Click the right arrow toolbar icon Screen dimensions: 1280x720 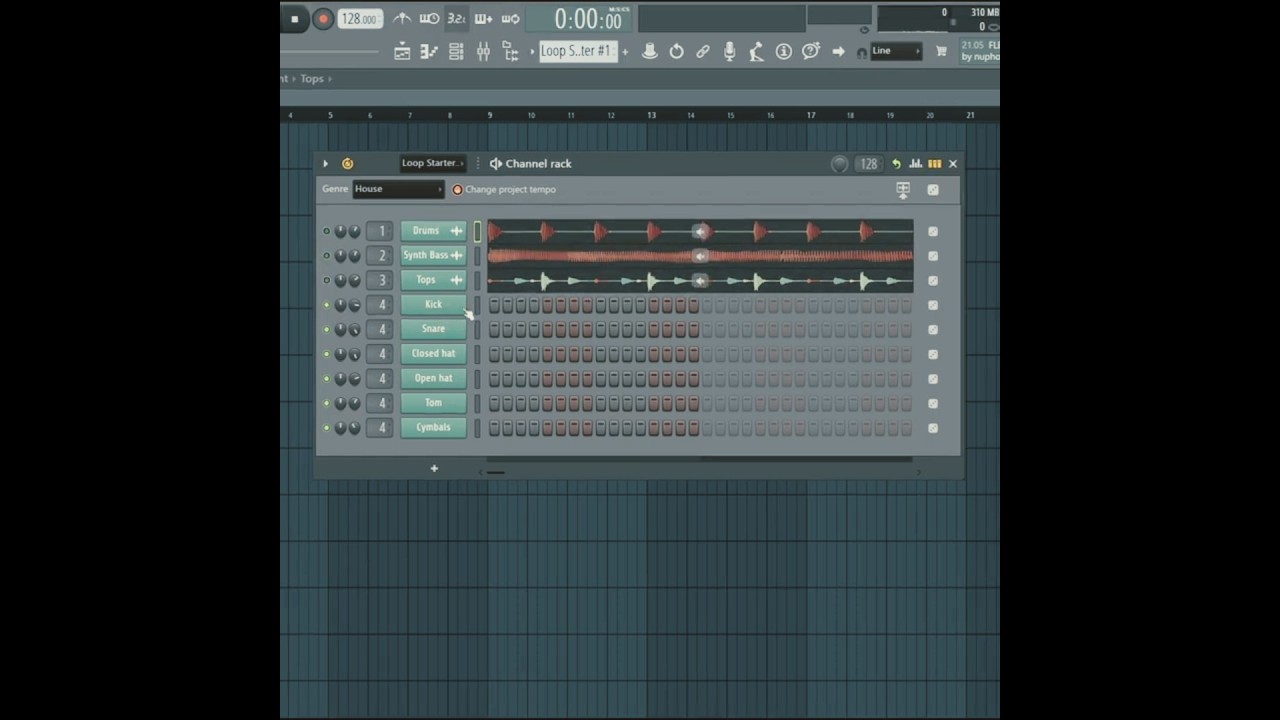point(838,52)
